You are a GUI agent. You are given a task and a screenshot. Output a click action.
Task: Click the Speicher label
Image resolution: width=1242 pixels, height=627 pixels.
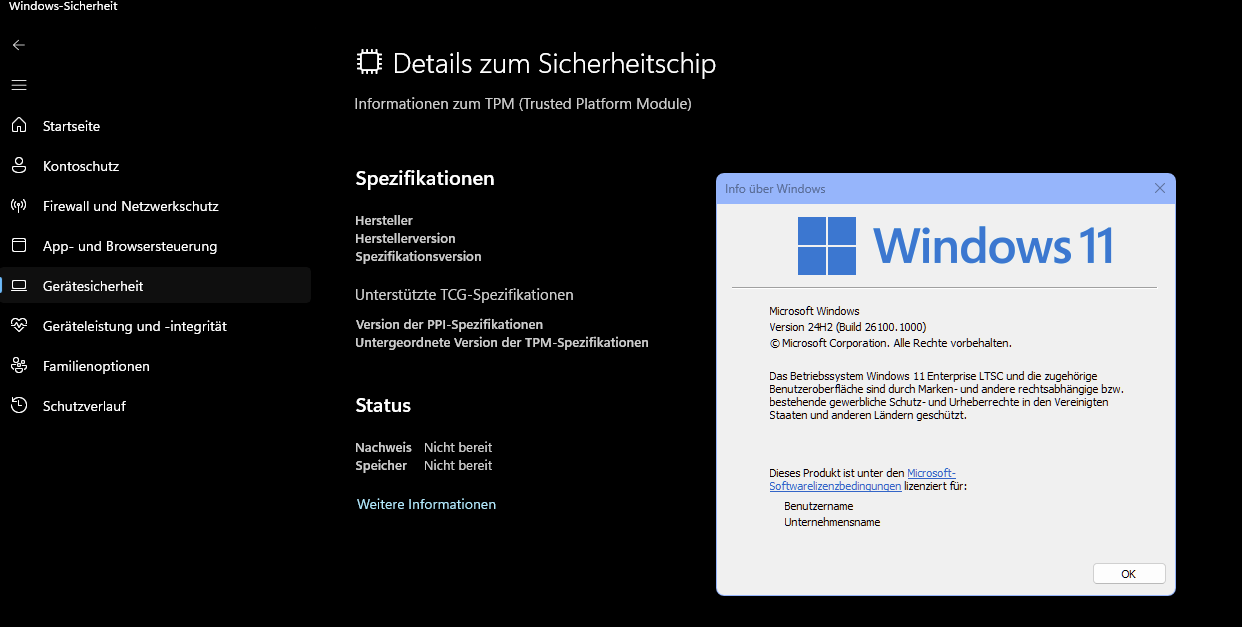click(381, 465)
